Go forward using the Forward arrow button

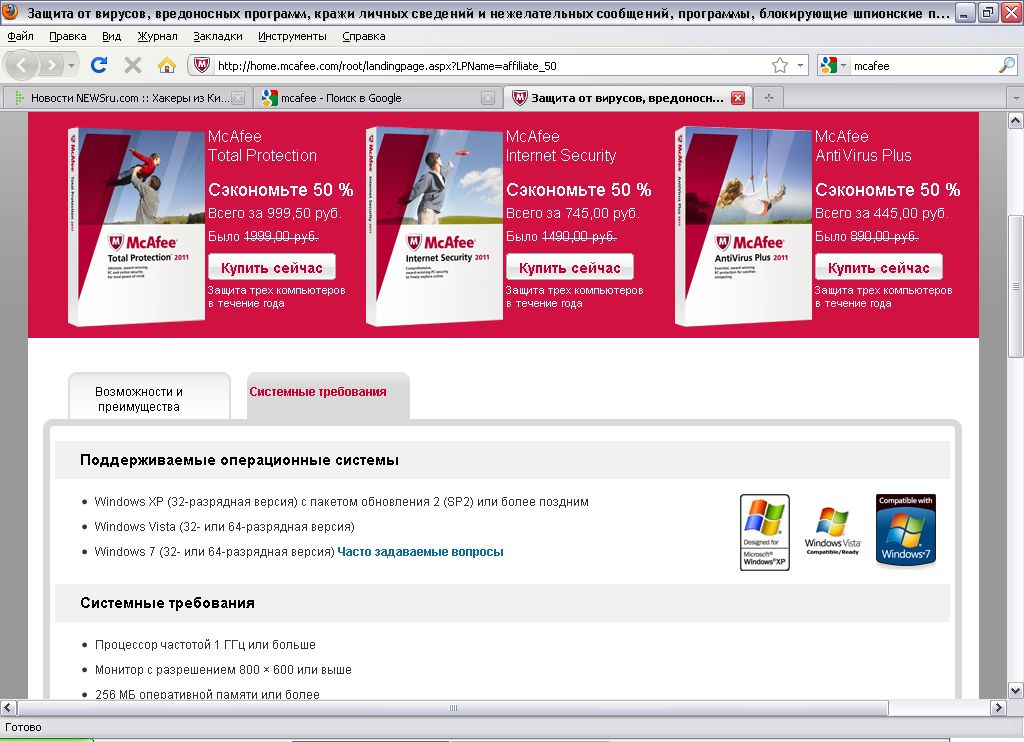51,65
